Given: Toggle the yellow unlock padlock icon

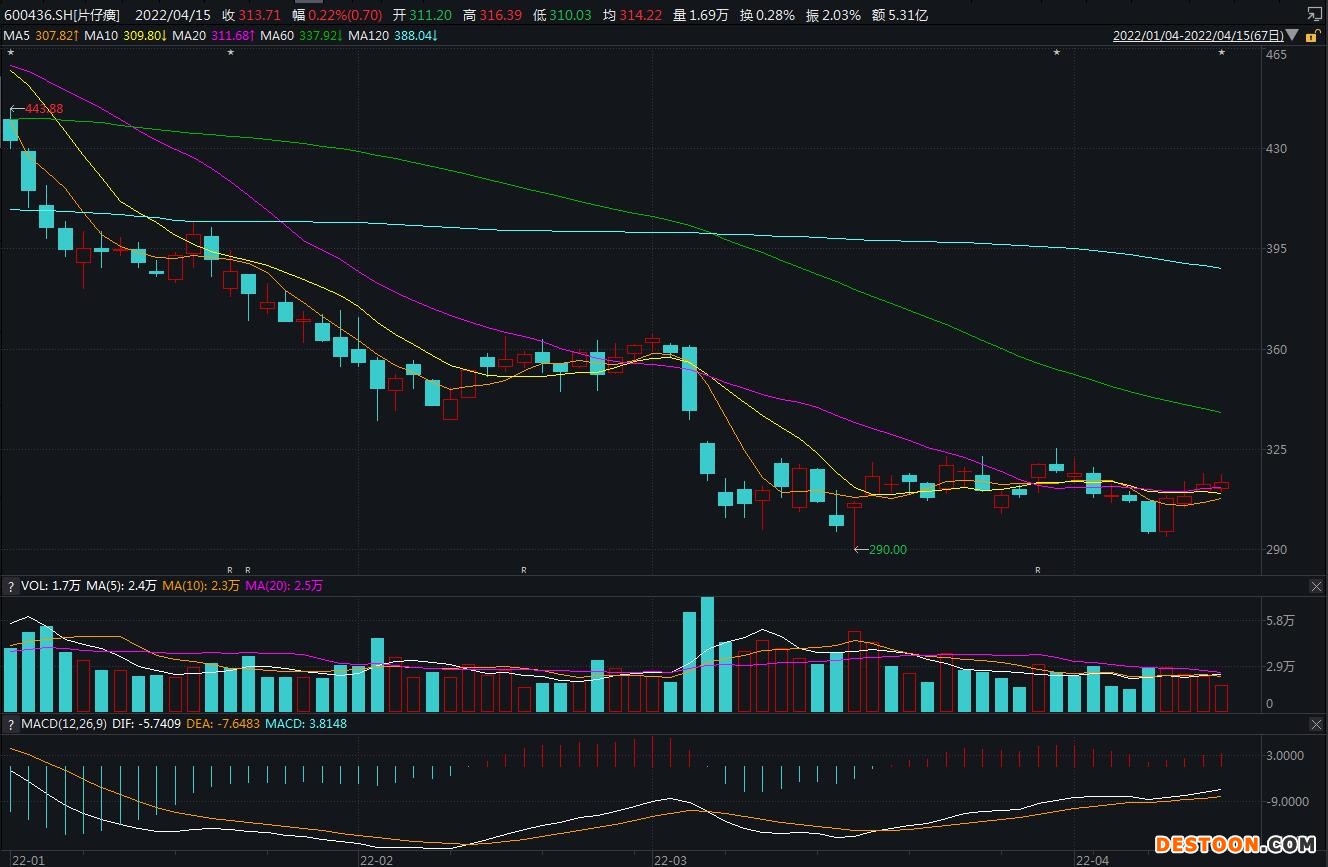Looking at the screenshot, I should coord(1310,35).
